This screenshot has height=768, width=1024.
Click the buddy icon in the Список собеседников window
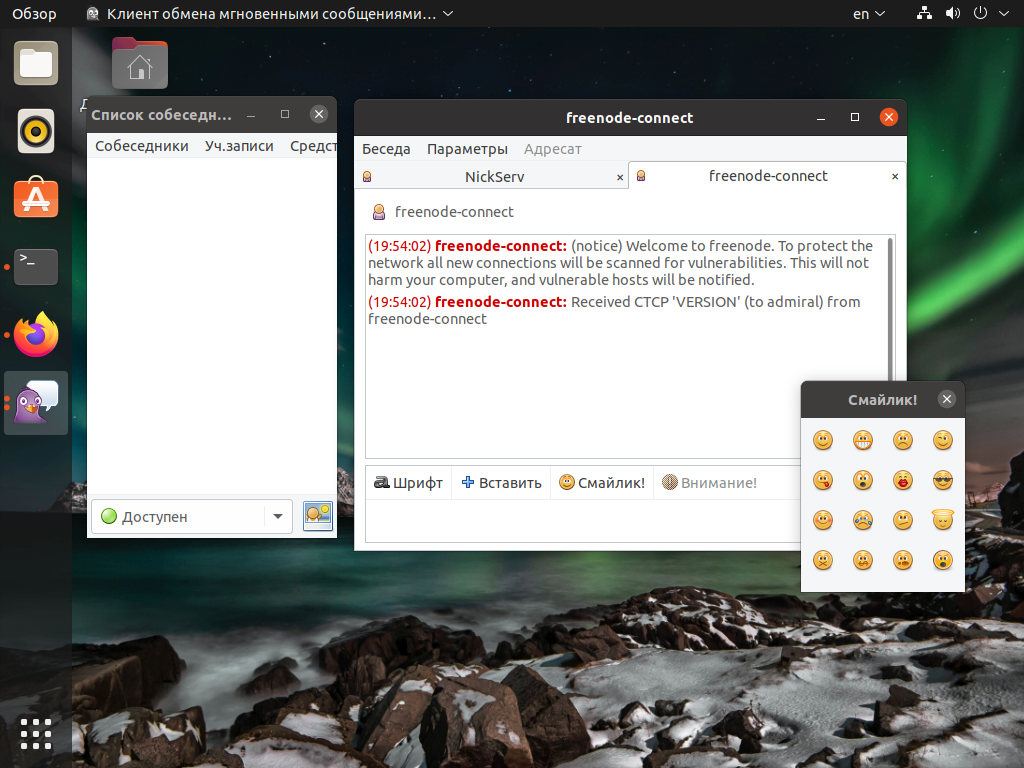[x=318, y=516]
